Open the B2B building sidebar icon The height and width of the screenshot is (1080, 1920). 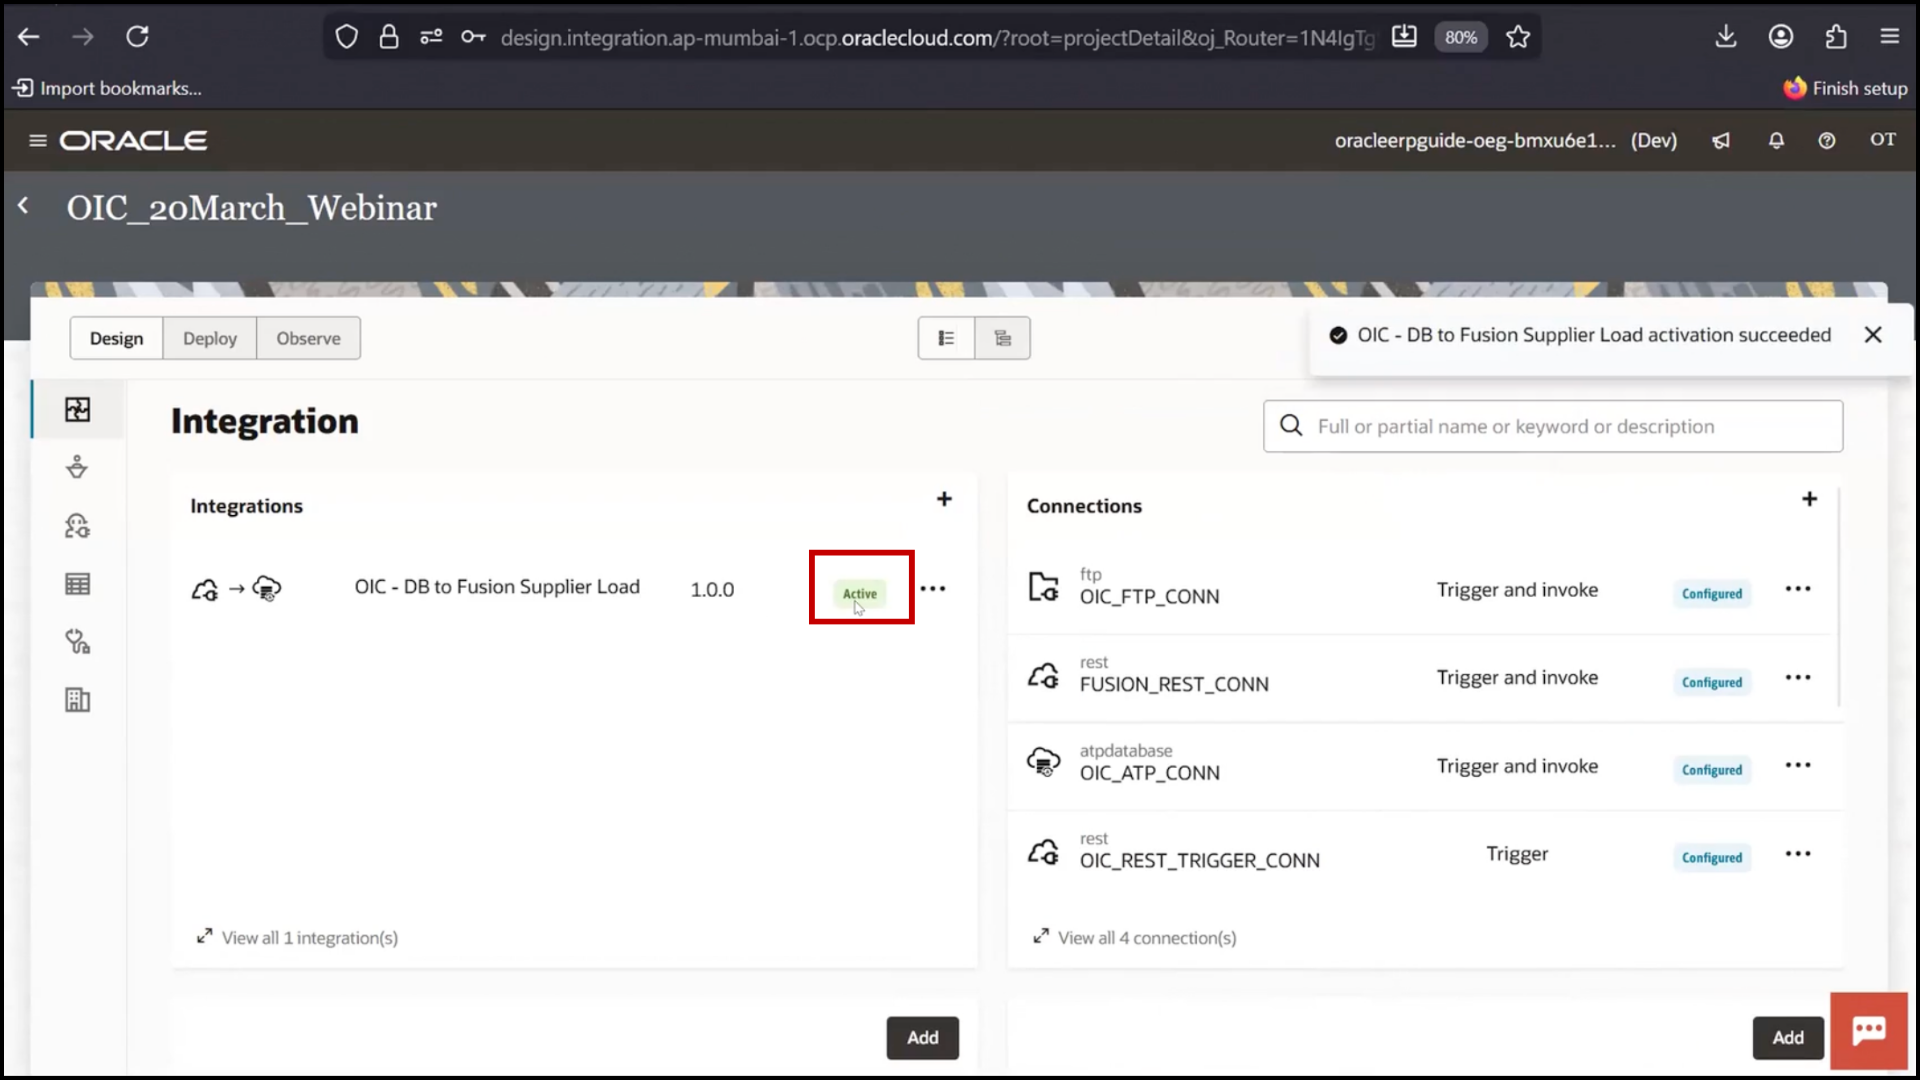point(77,700)
